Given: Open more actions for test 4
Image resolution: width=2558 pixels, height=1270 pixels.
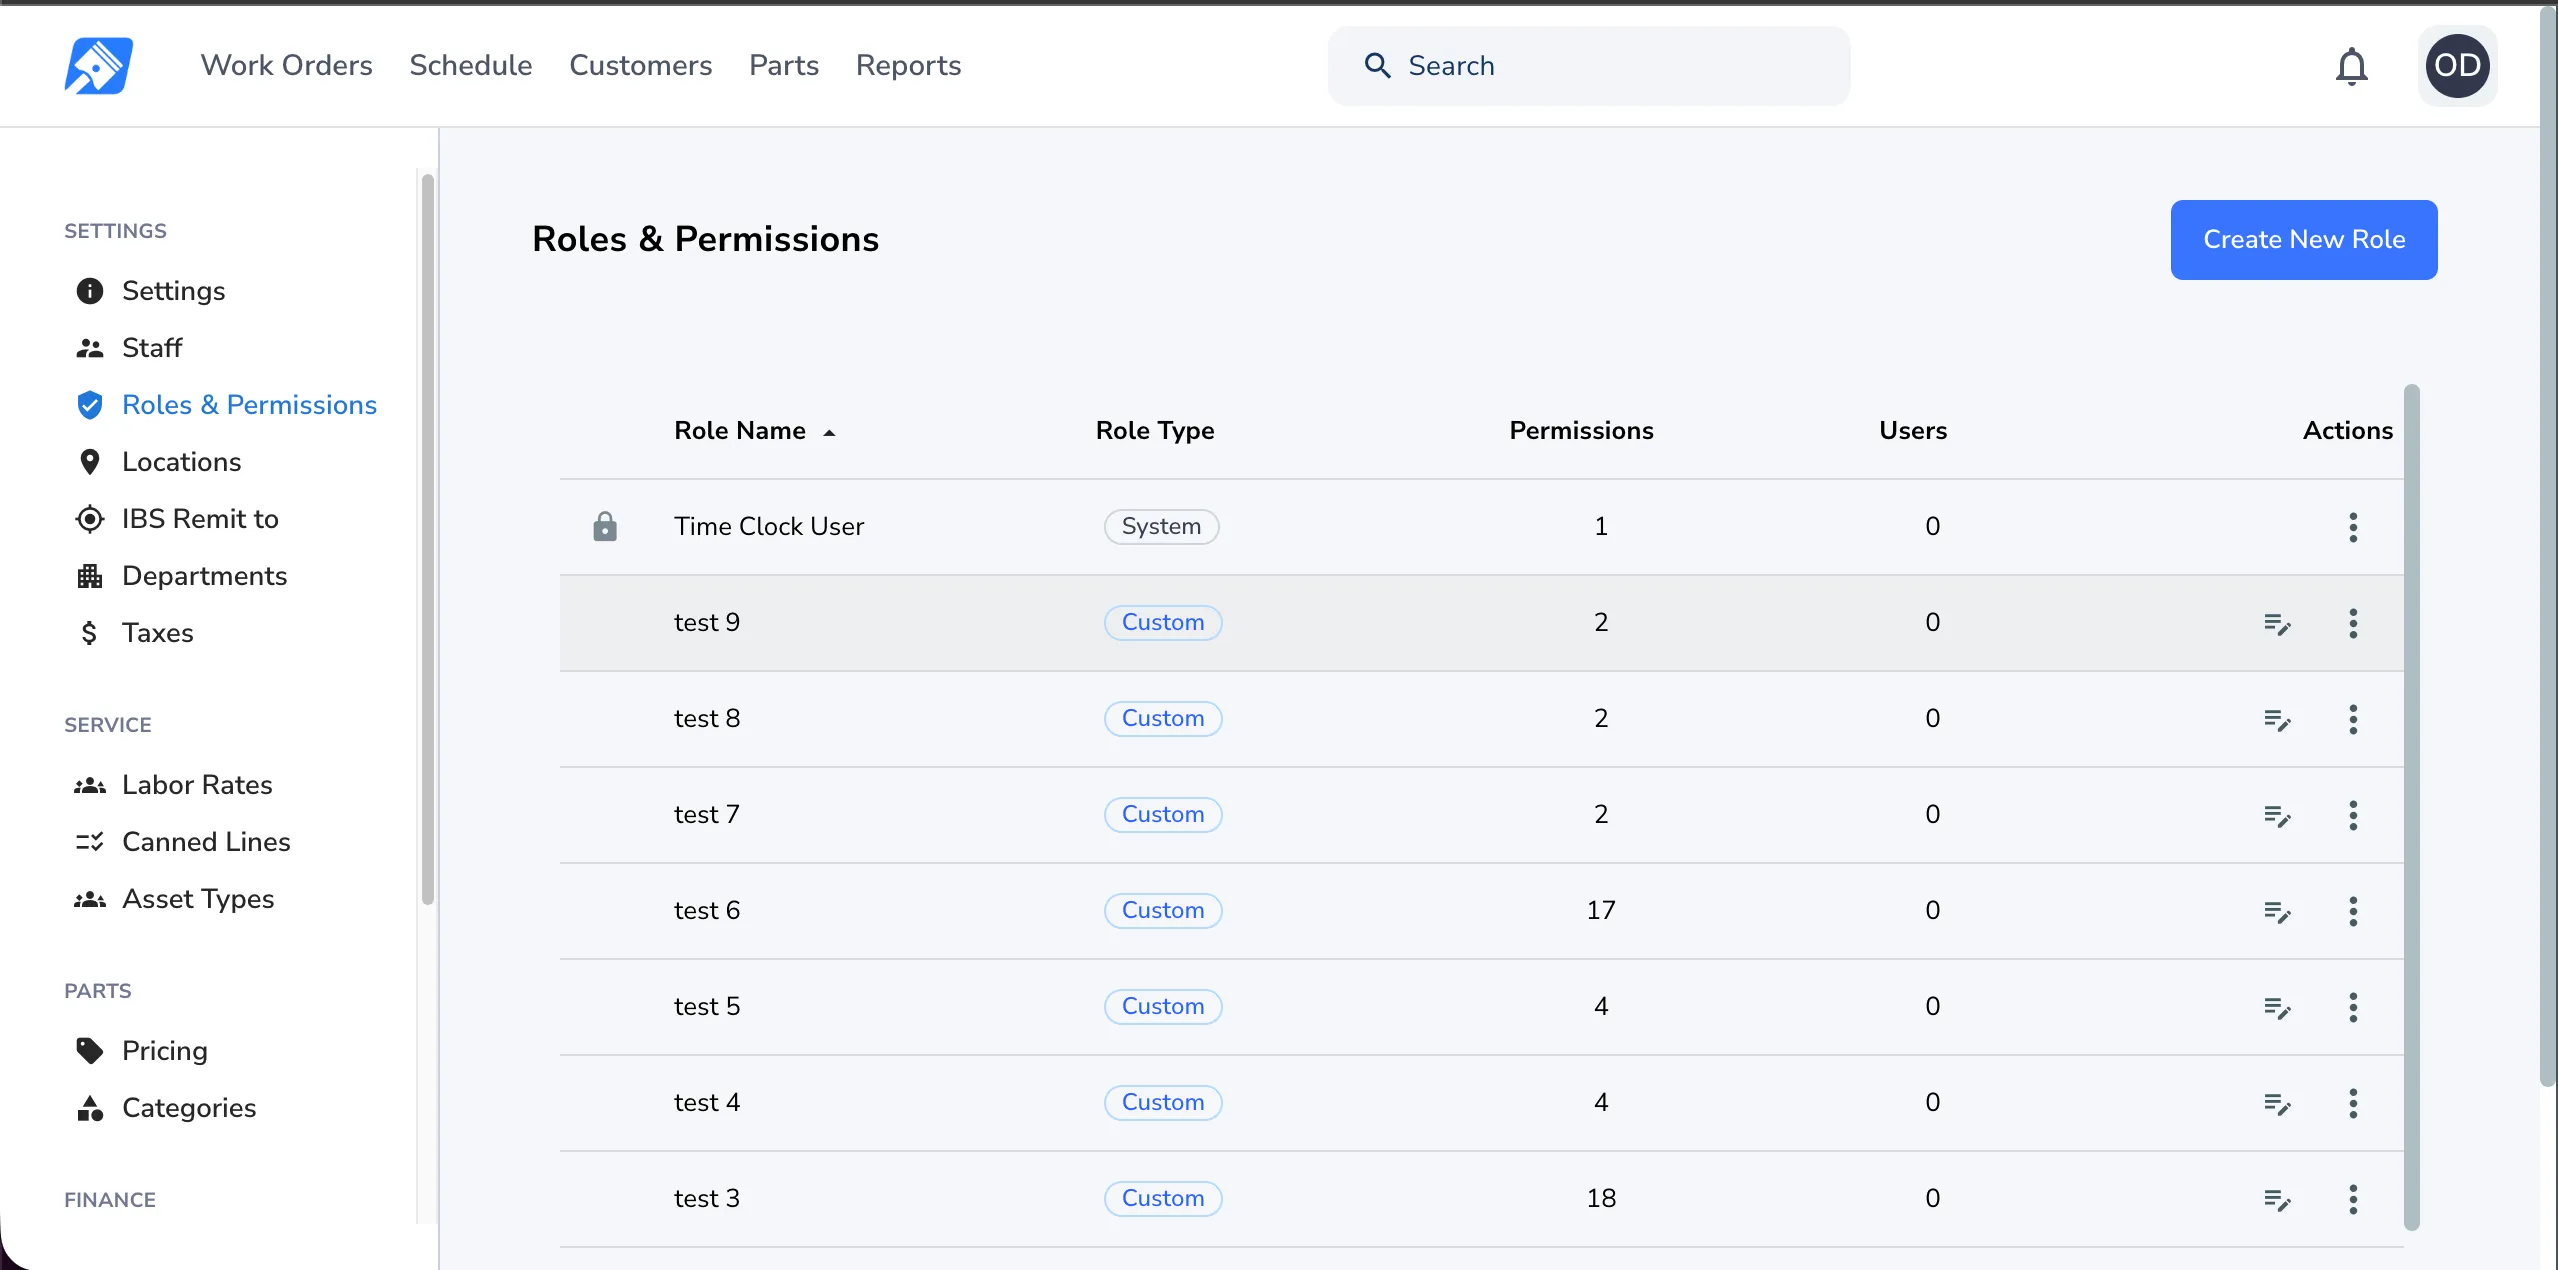Looking at the screenshot, I should pos(2353,1103).
